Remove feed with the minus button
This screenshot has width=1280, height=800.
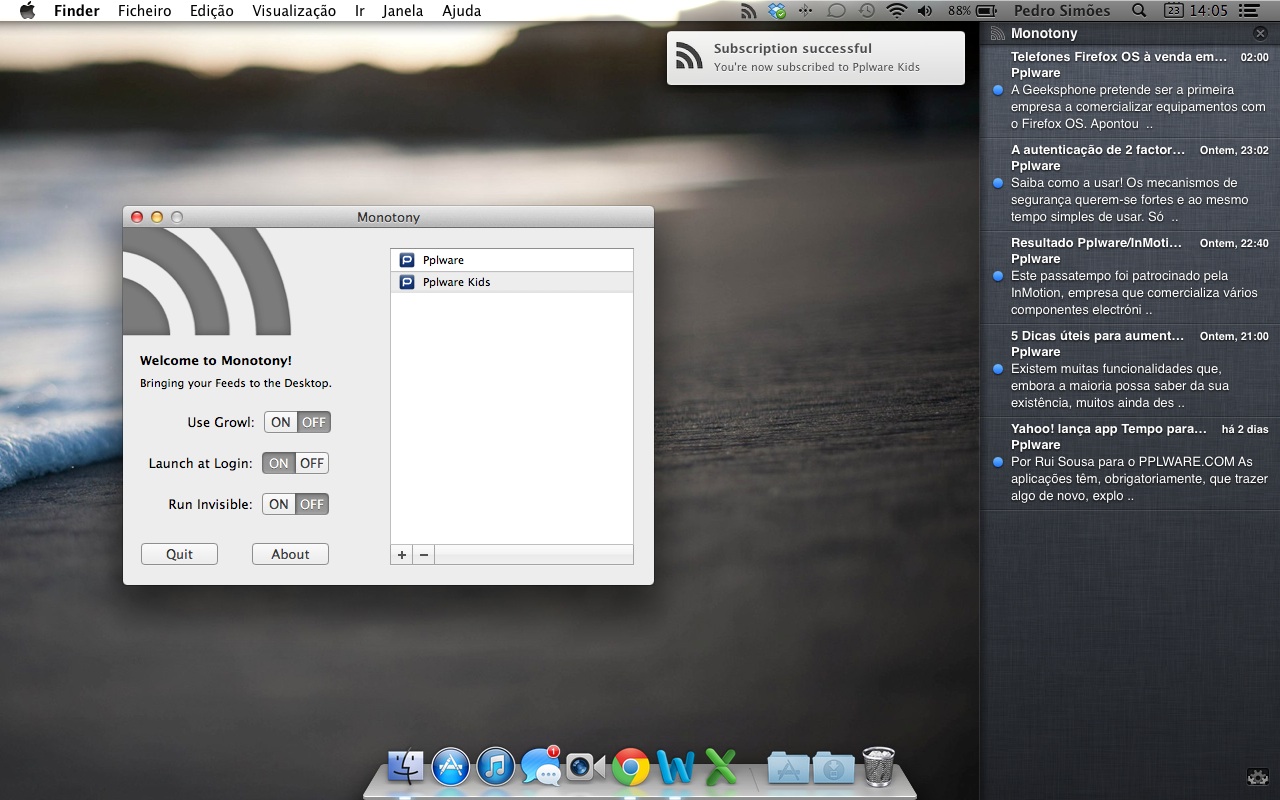click(x=424, y=555)
